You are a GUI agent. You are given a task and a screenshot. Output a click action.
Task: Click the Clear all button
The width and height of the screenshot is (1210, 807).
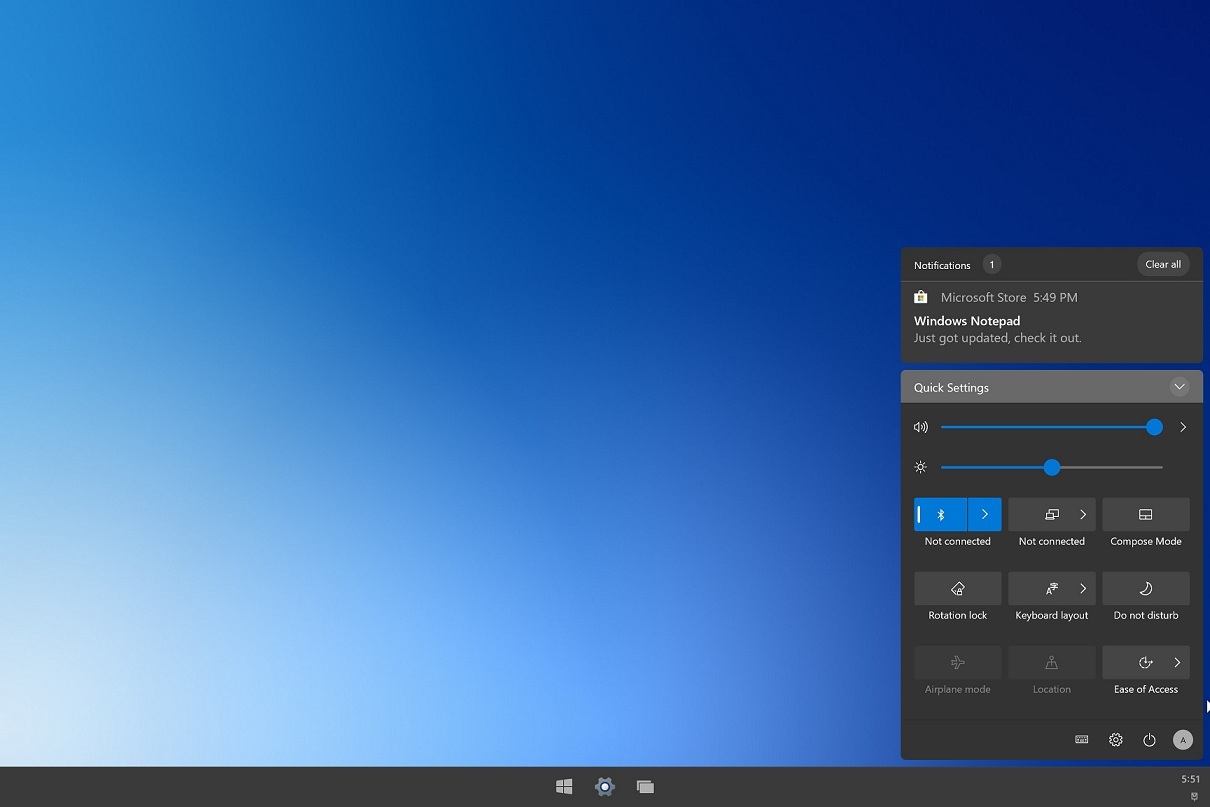pos(1162,264)
